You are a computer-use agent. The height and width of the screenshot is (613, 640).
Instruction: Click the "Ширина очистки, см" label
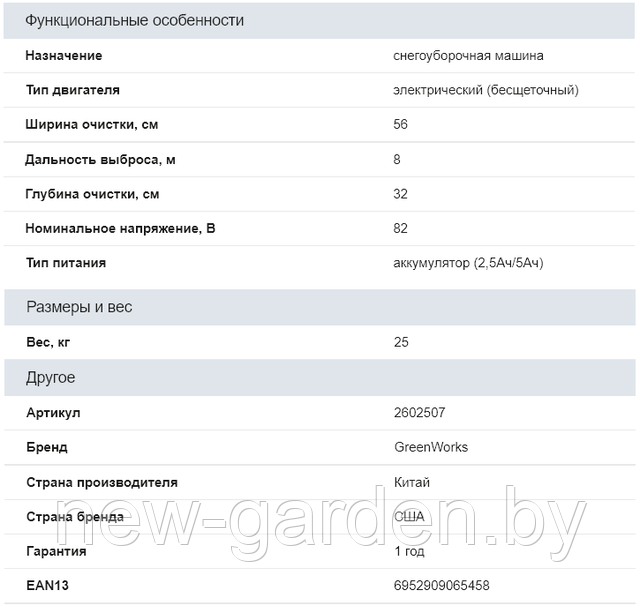coord(92,125)
